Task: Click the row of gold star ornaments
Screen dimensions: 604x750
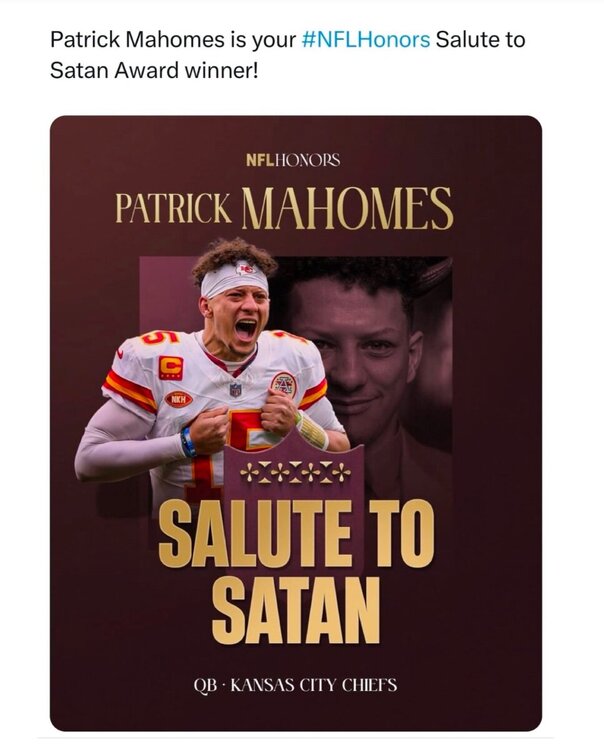Action: tap(294, 470)
